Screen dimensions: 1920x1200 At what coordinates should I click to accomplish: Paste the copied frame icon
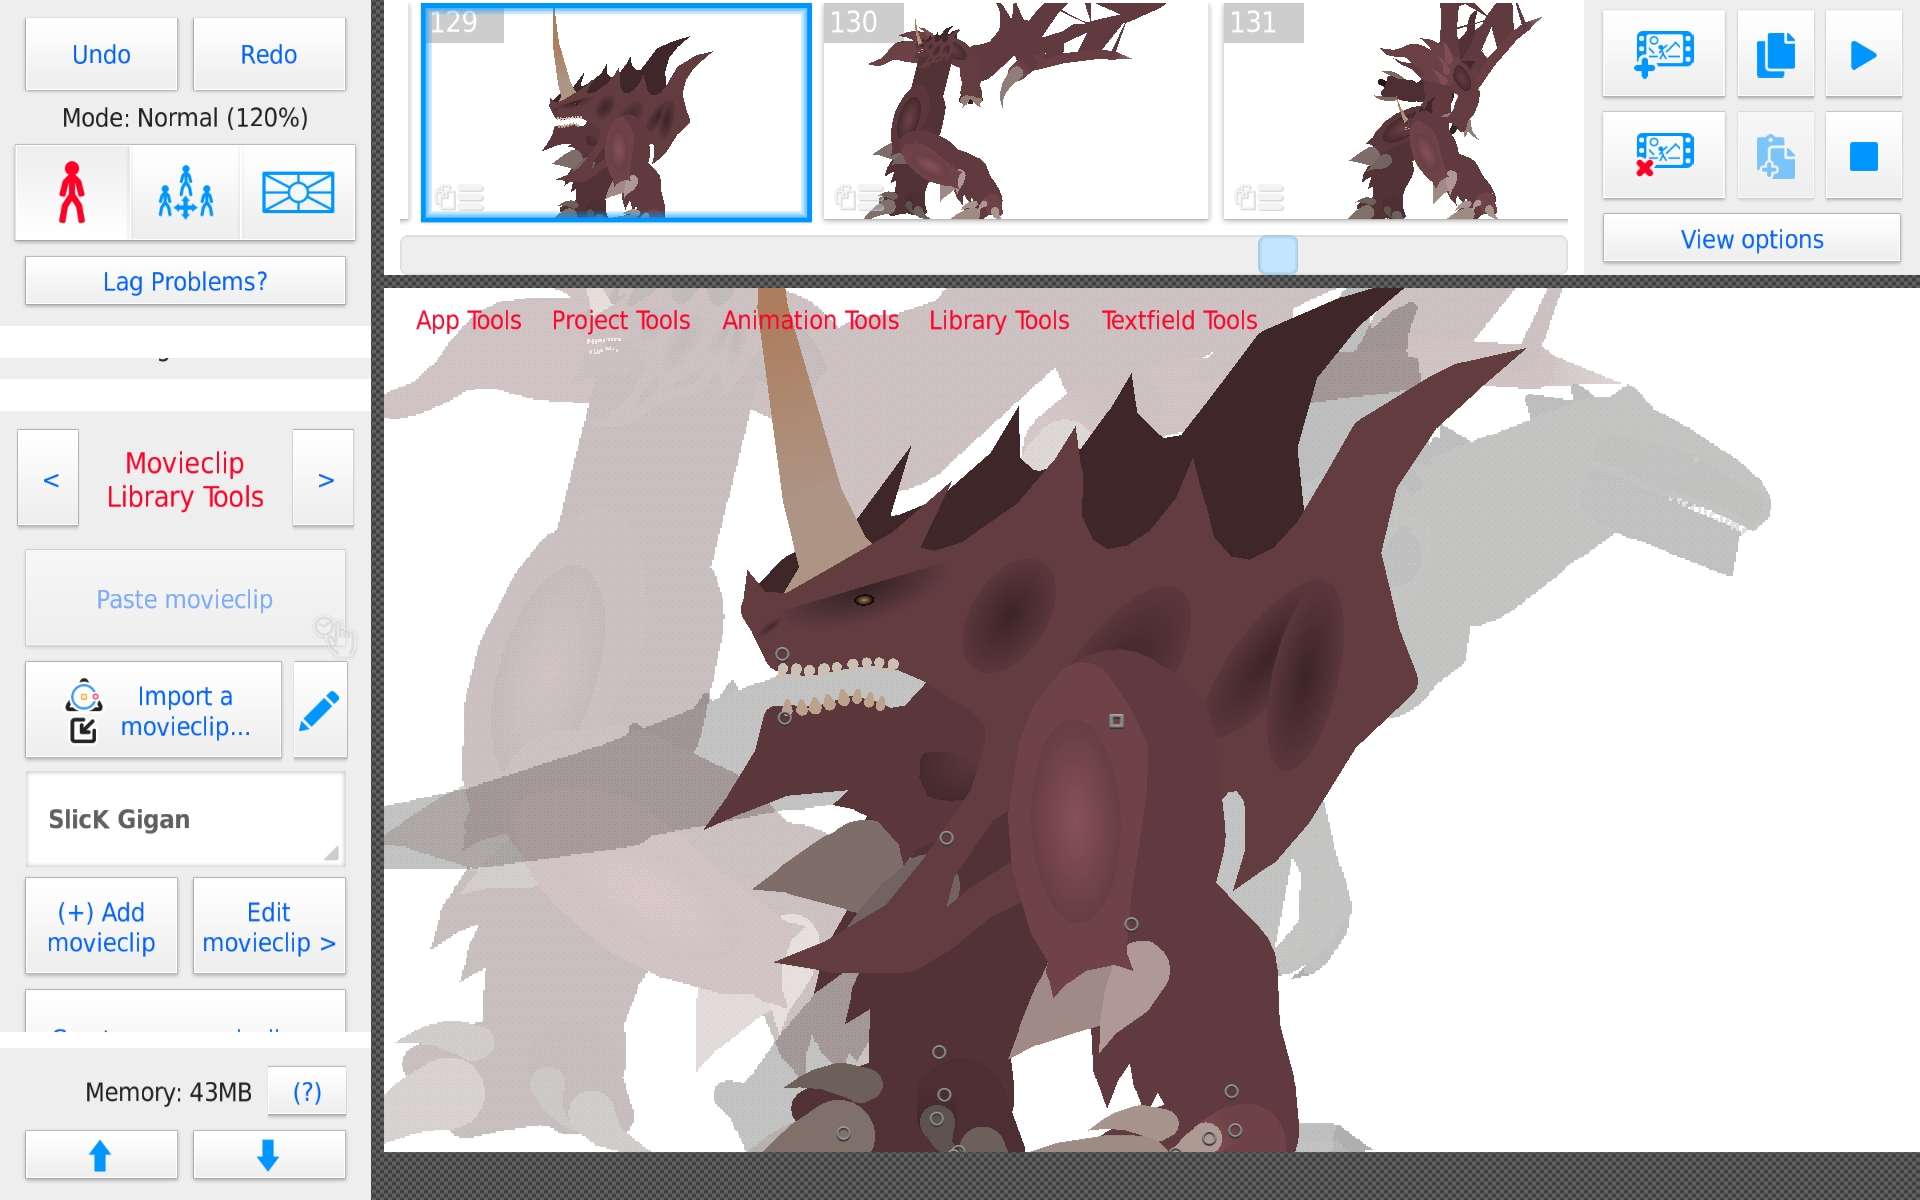1775,155
